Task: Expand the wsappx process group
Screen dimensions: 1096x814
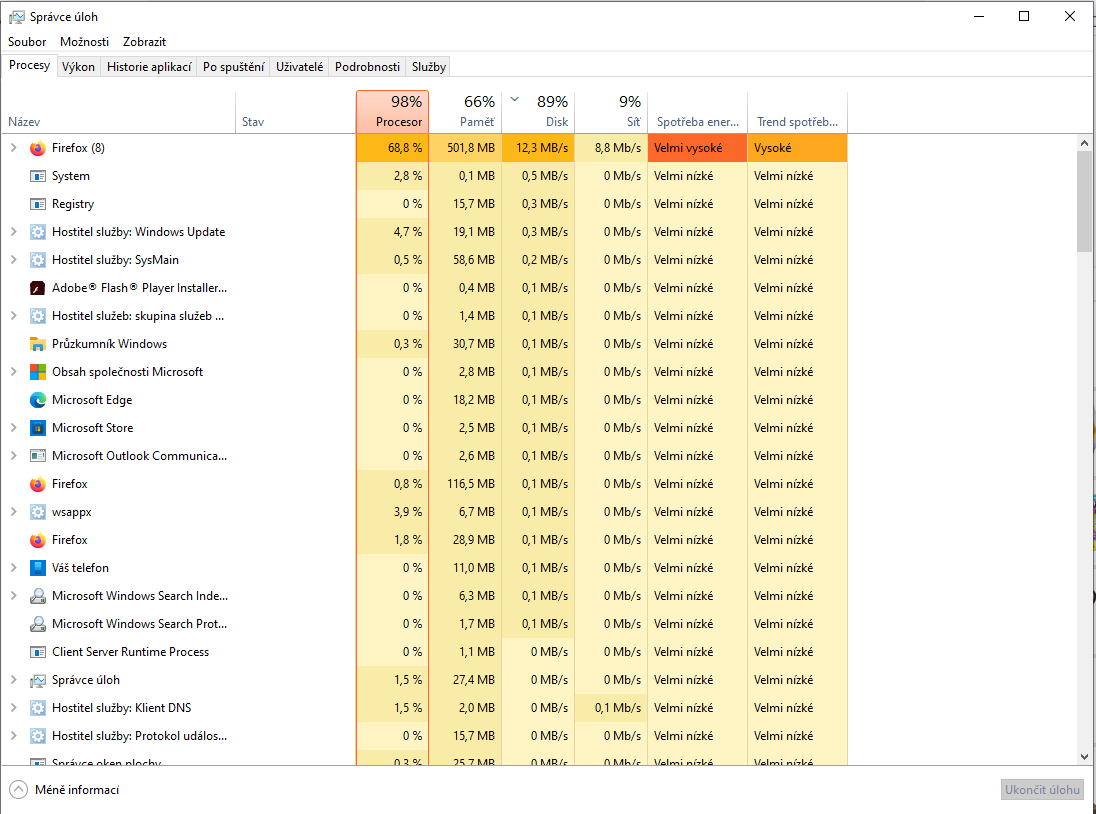Action: [14, 512]
